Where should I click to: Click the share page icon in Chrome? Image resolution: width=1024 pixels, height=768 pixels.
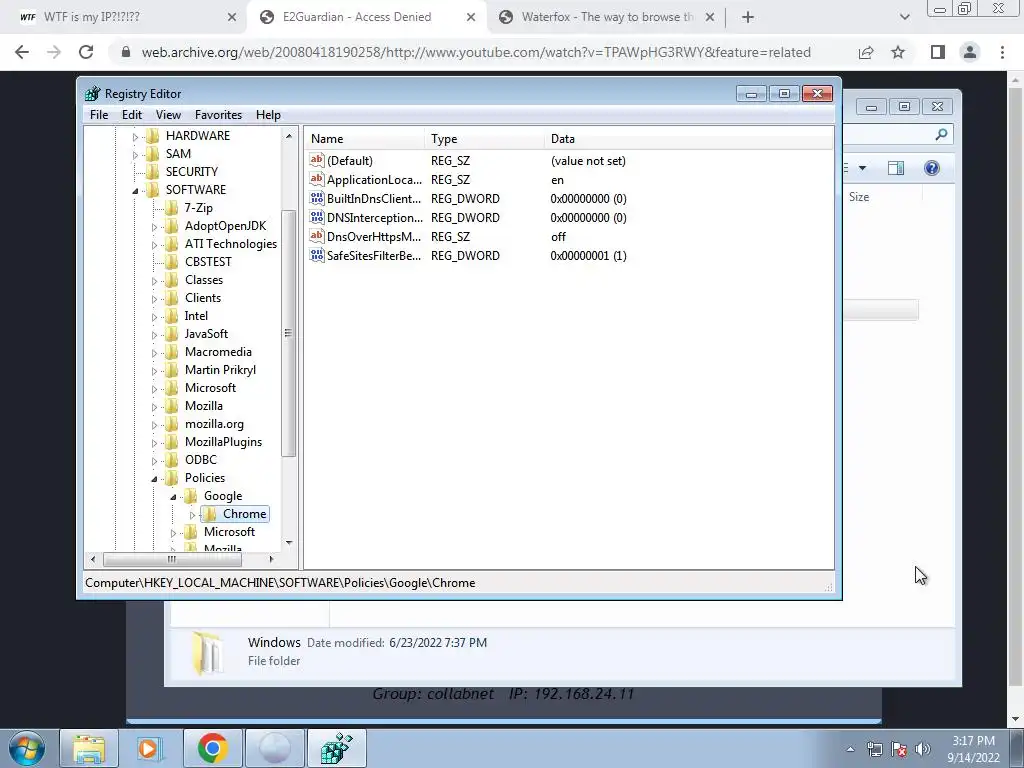(x=866, y=52)
